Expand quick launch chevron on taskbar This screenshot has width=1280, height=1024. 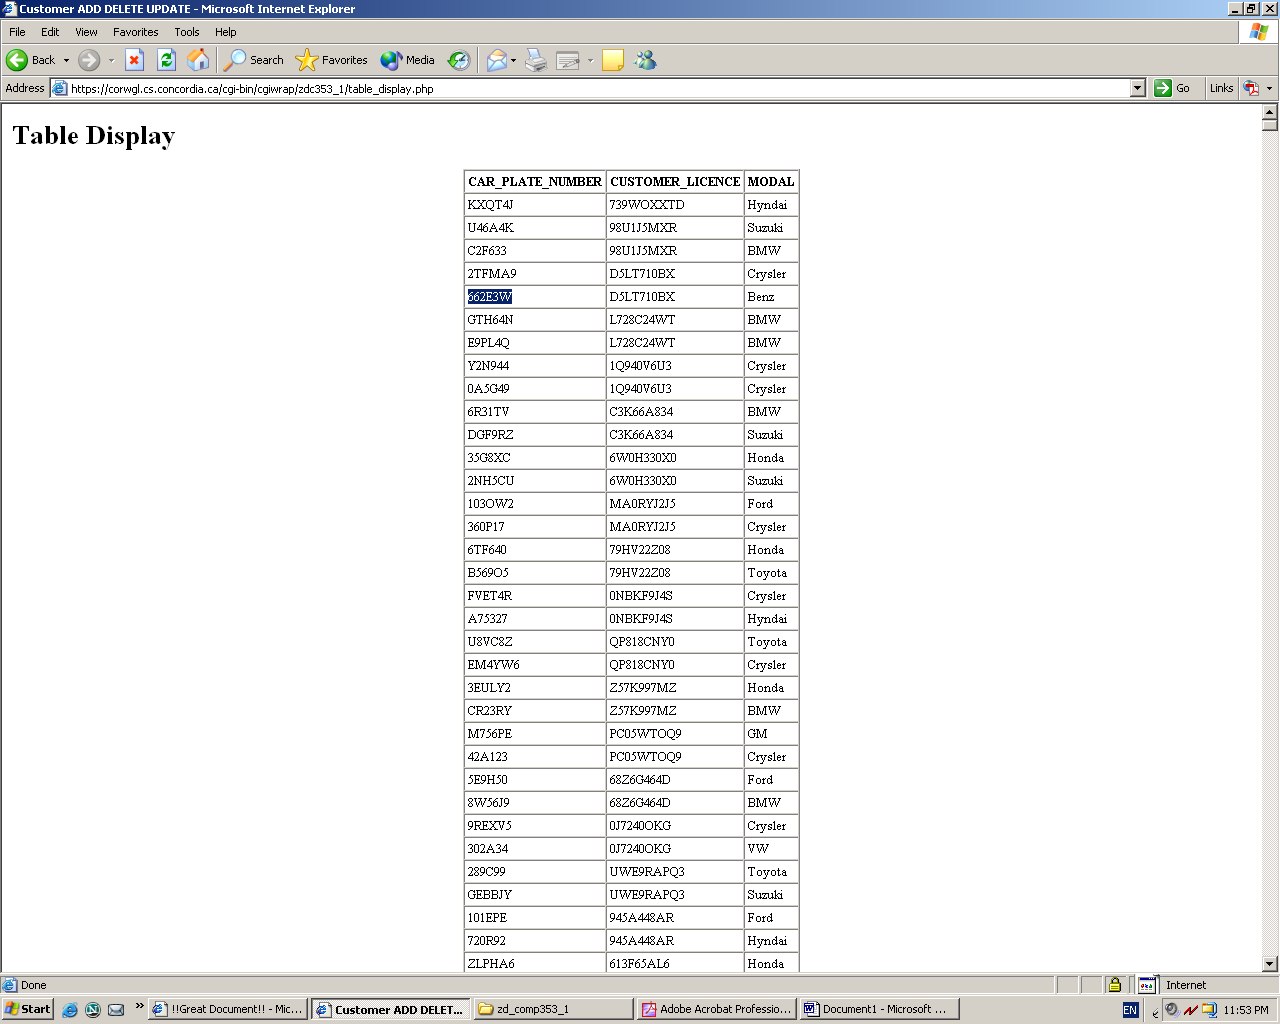pos(139,1006)
